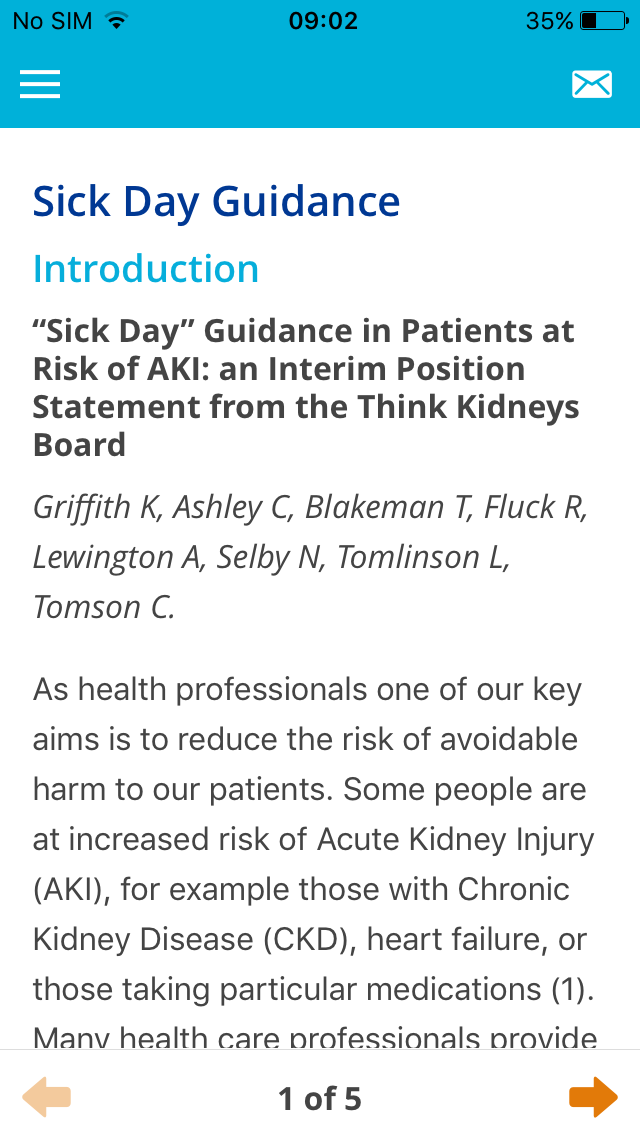Screen dimensions: 640x1136
Task: Tap the faded previous page arrow
Action: pos(46,1097)
